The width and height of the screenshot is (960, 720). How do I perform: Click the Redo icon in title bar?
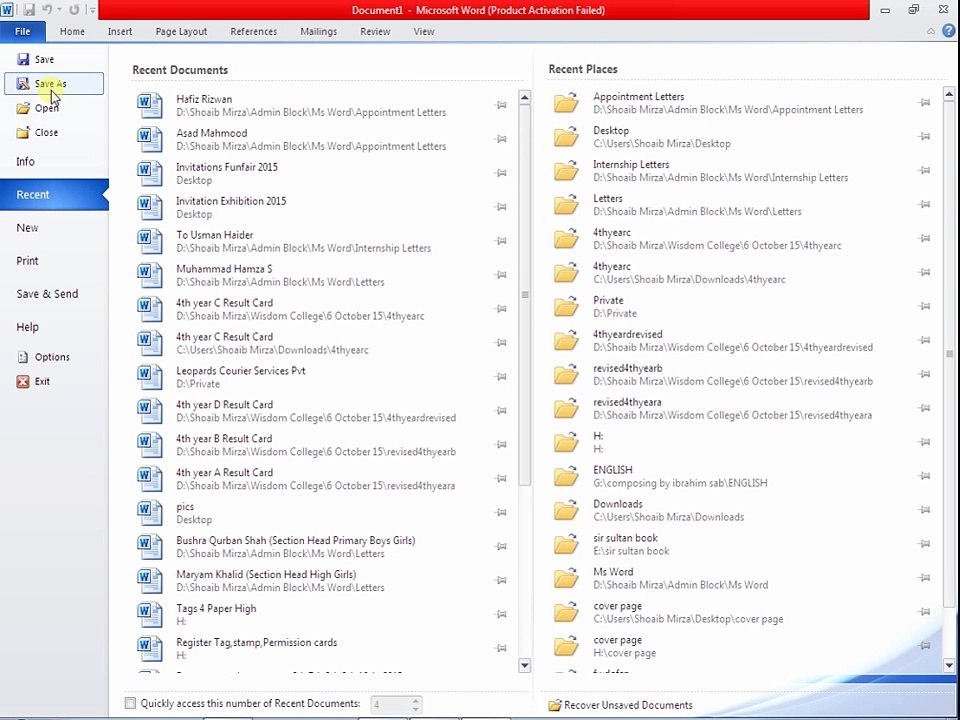73,10
